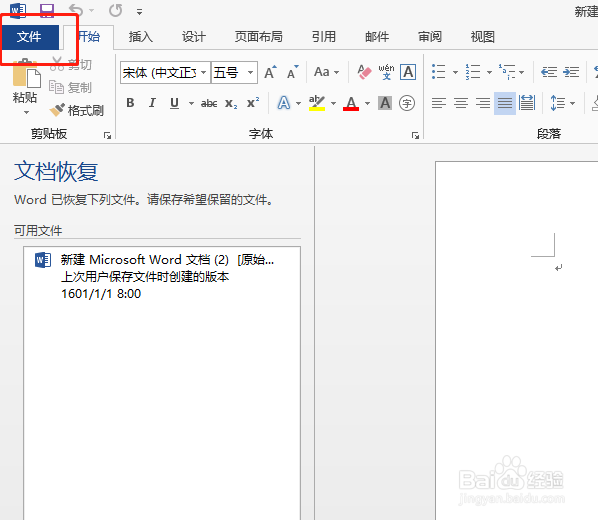Open the 剪贴板 dialog launcher
Screen dimensions: 598x520
click(108, 135)
